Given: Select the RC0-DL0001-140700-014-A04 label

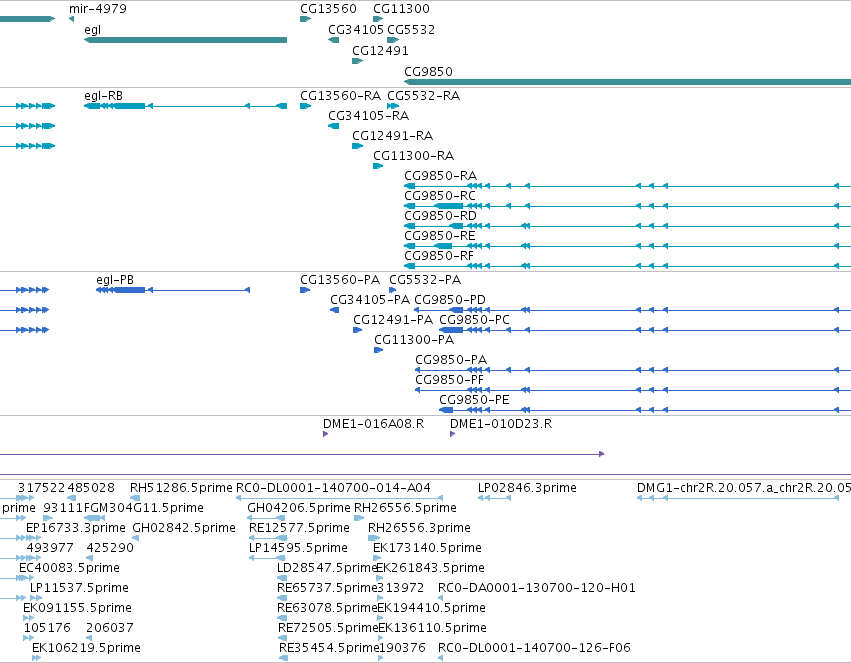Looking at the screenshot, I should pos(333,488).
